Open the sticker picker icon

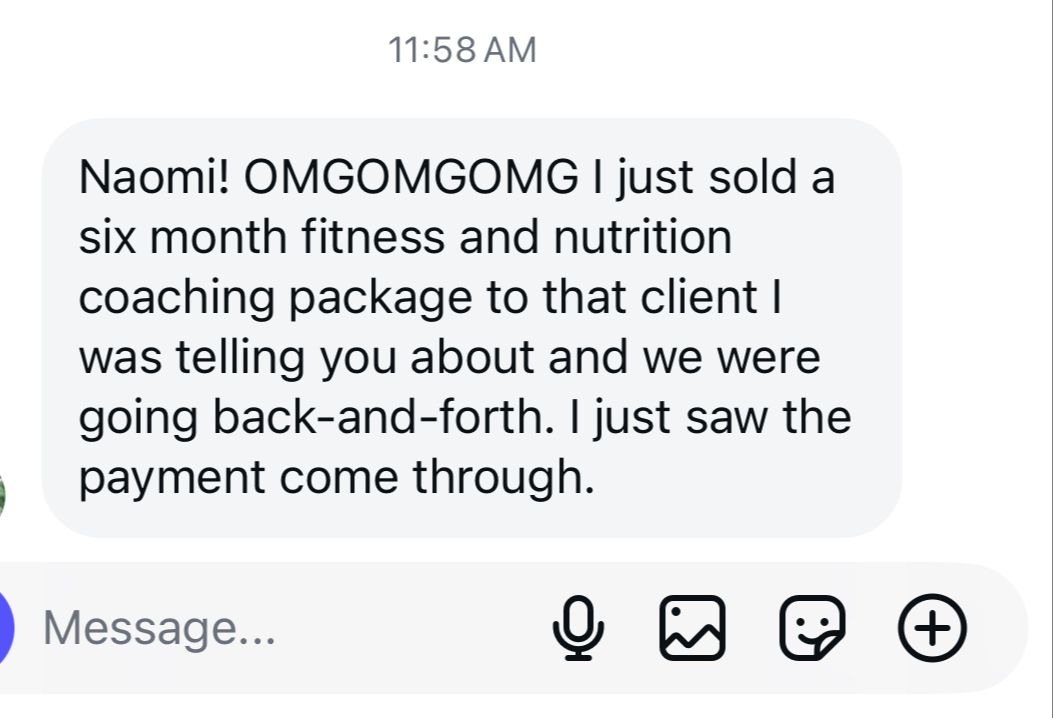point(812,629)
